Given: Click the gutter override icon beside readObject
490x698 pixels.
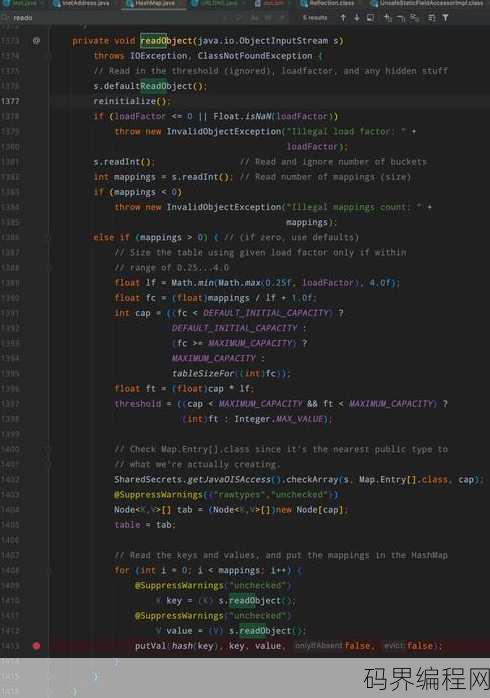Looking at the screenshot, I should tap(36, 41).
